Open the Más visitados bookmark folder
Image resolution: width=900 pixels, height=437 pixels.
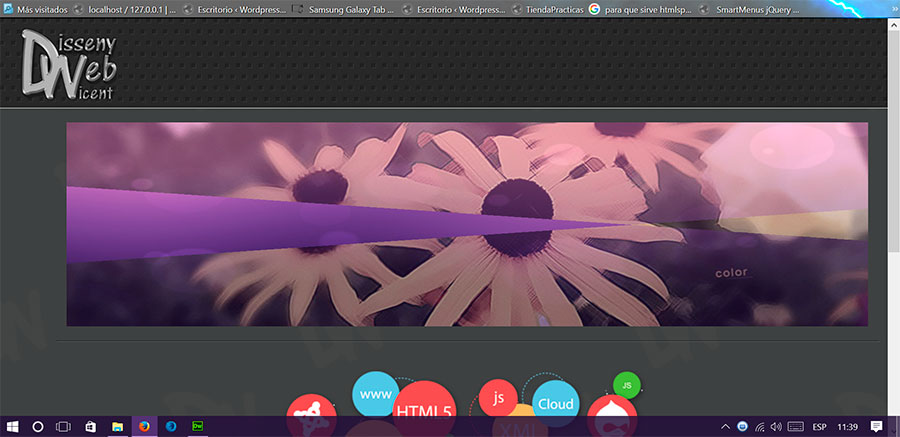[36, 9]
